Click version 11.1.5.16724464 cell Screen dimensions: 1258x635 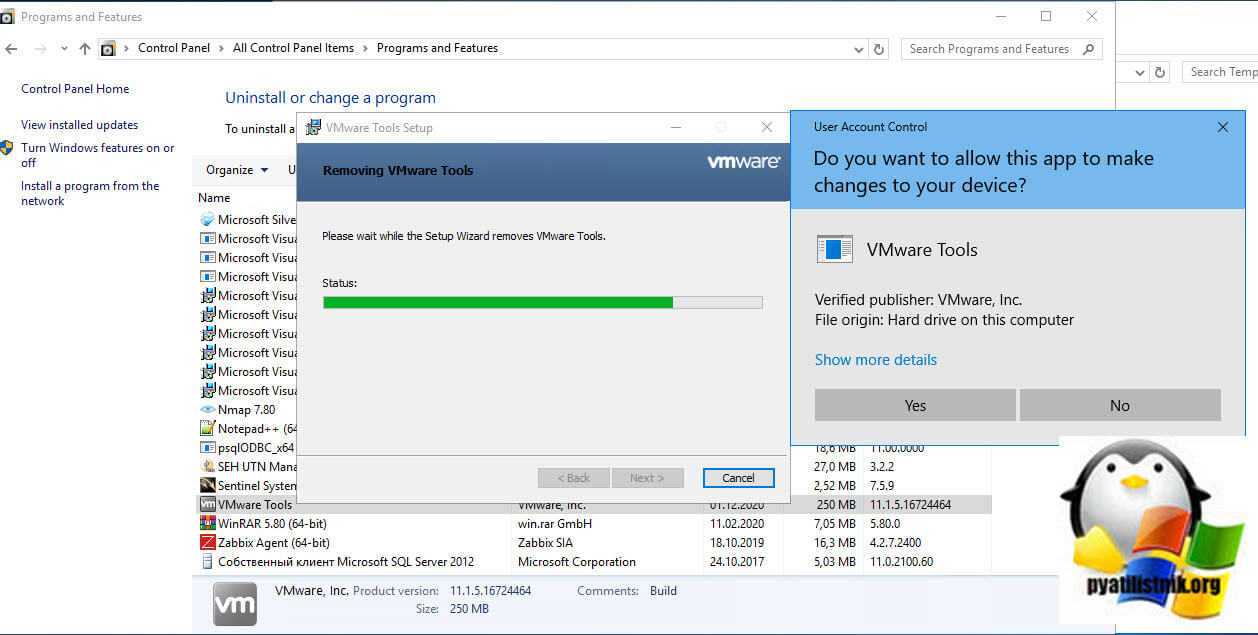point(910,505)
